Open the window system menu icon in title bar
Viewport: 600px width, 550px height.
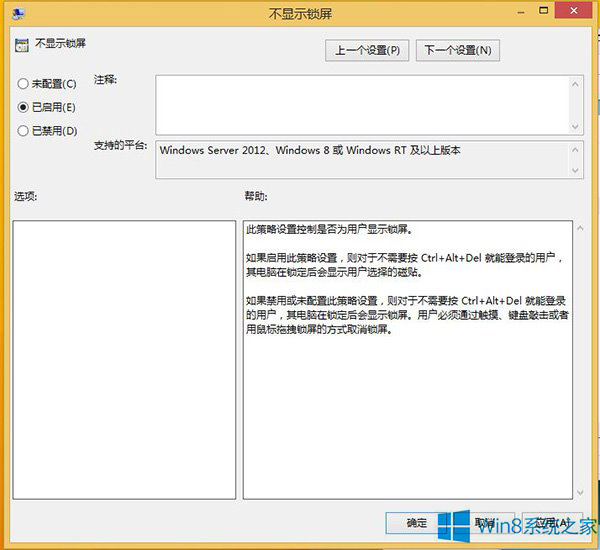(x=18, y=14)
